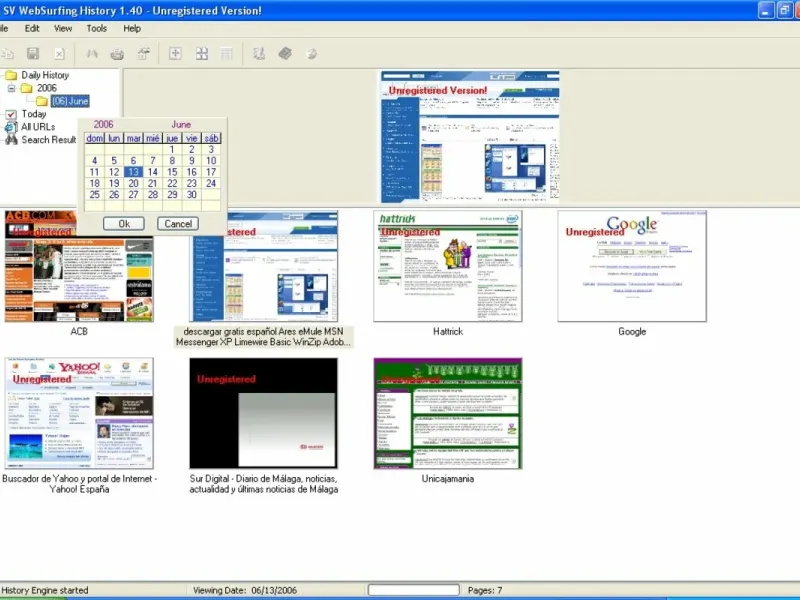
Task: Select highlighted June 13 in calendar
Action: (x=133, y=172)
